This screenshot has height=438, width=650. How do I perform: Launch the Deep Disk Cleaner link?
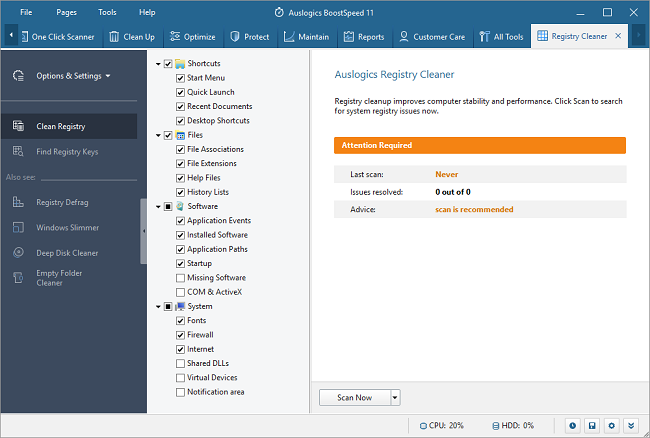click(67, 253)
